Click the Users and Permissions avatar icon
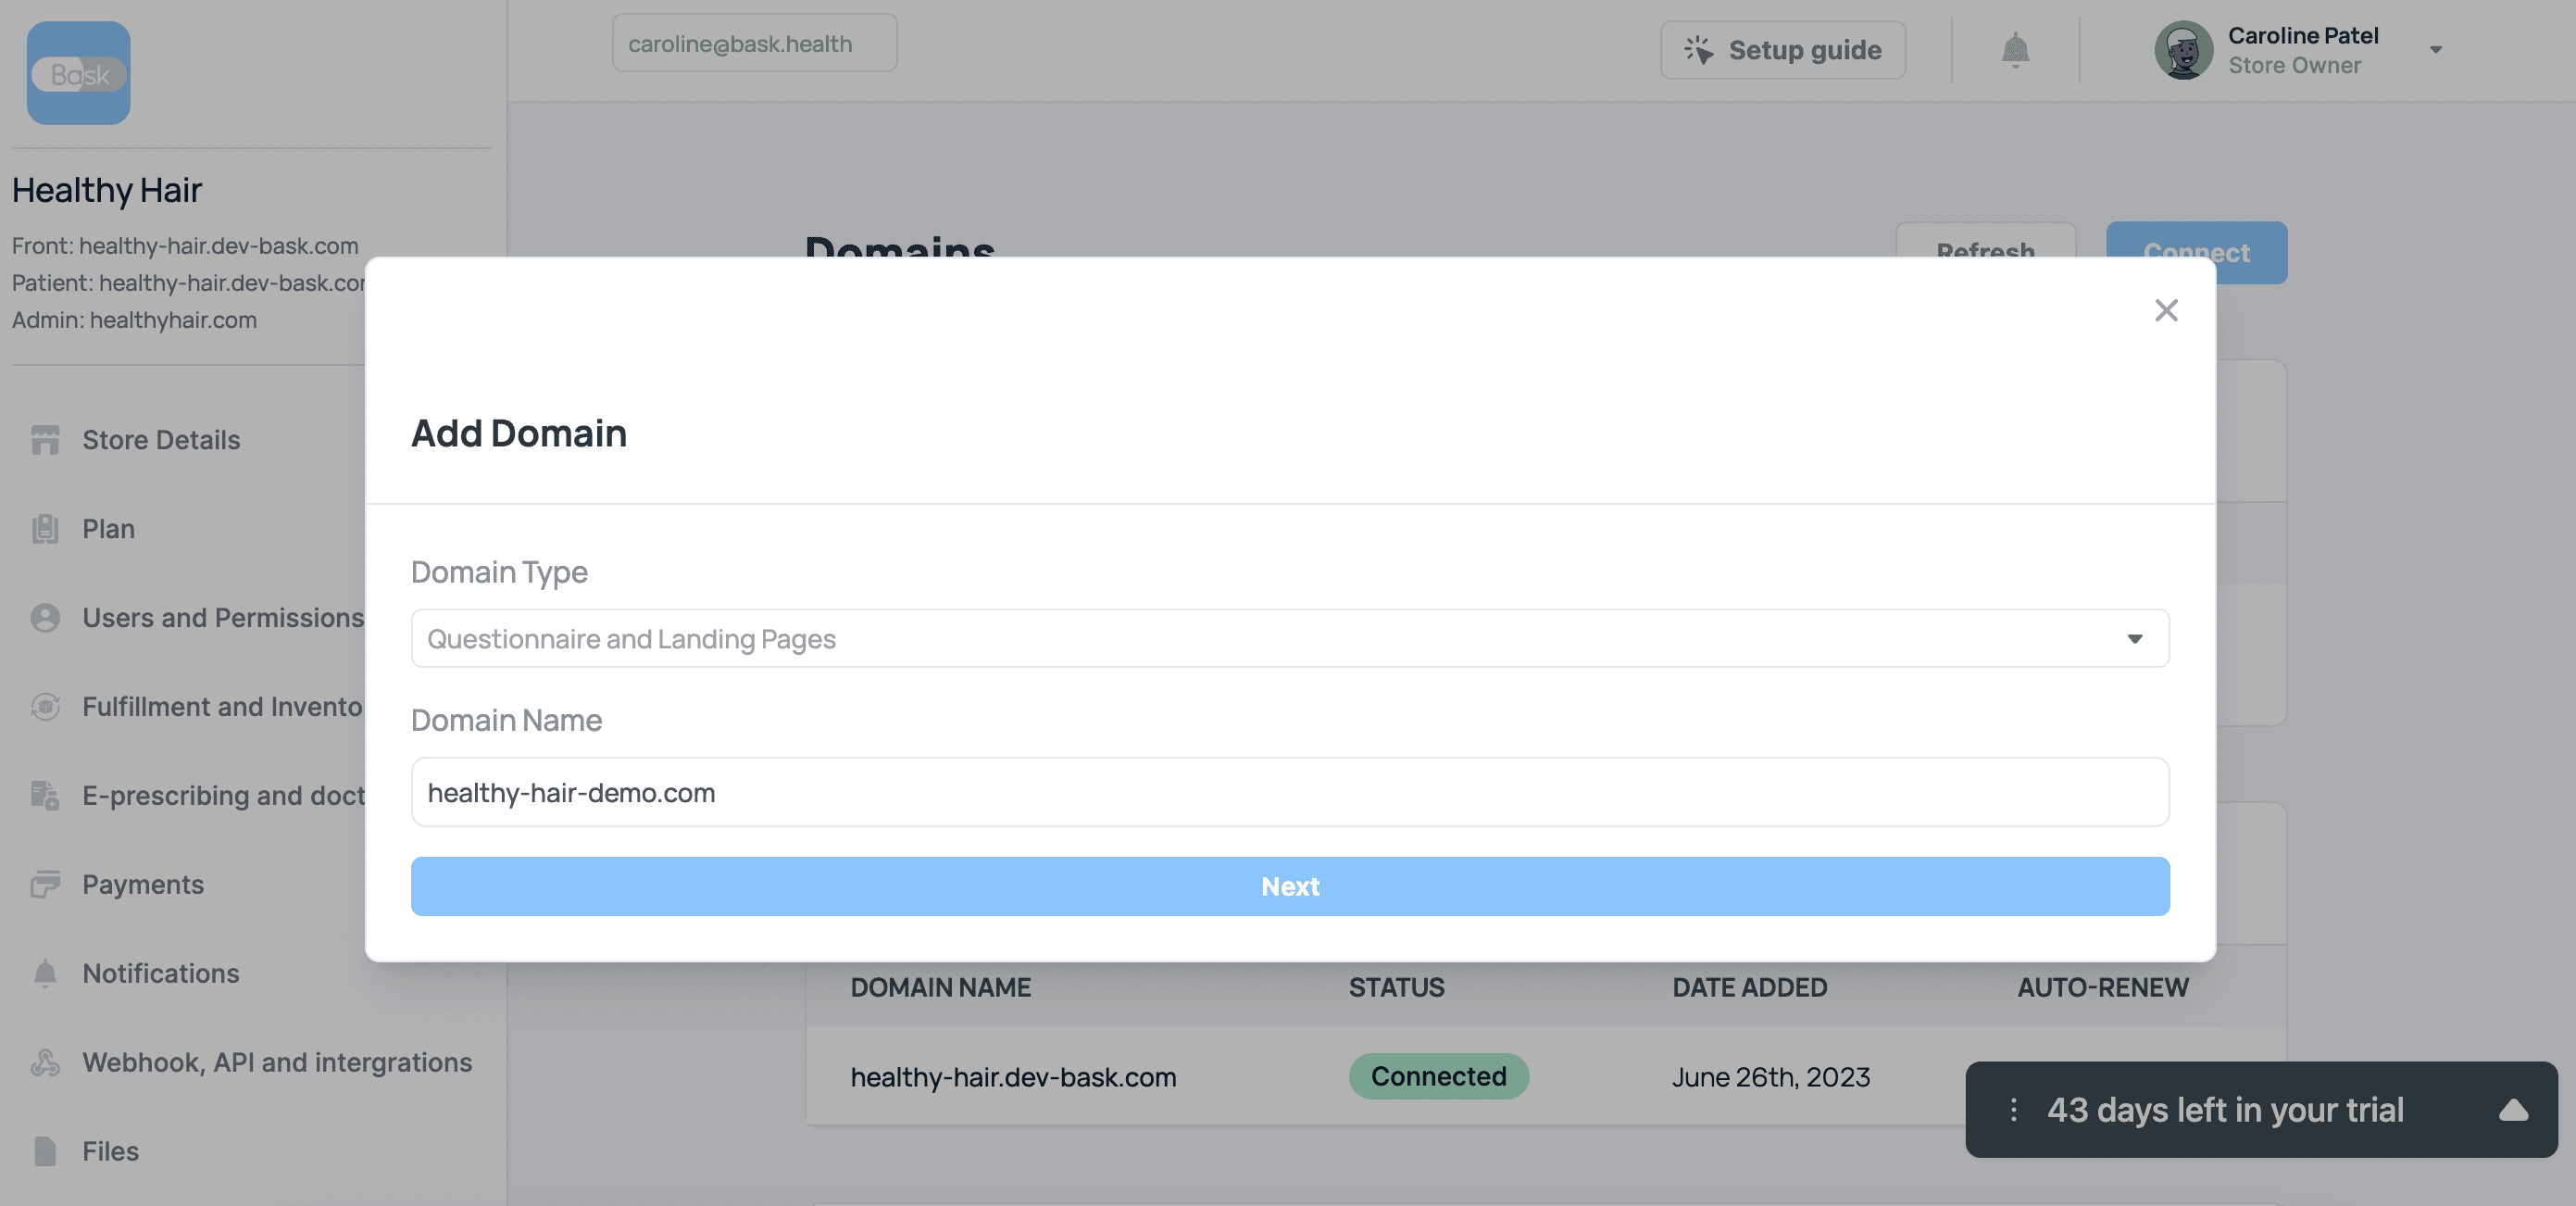The width and height of the screenshot is (2576, 1206). tap(45, 618)
